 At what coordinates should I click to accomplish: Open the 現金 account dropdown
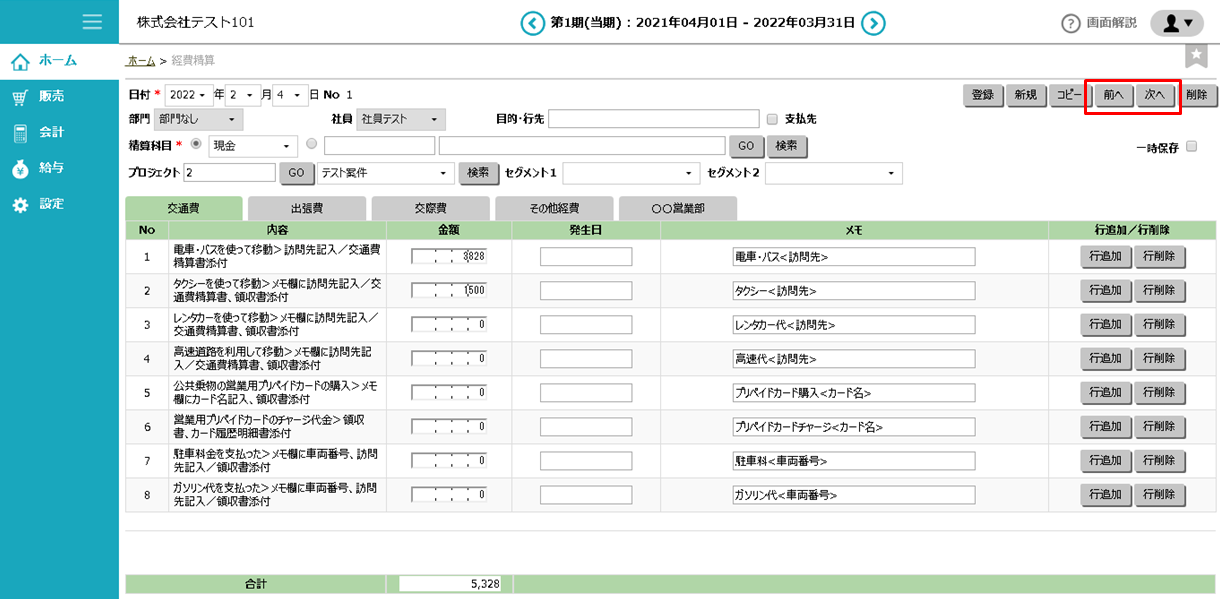coord(254,146)
